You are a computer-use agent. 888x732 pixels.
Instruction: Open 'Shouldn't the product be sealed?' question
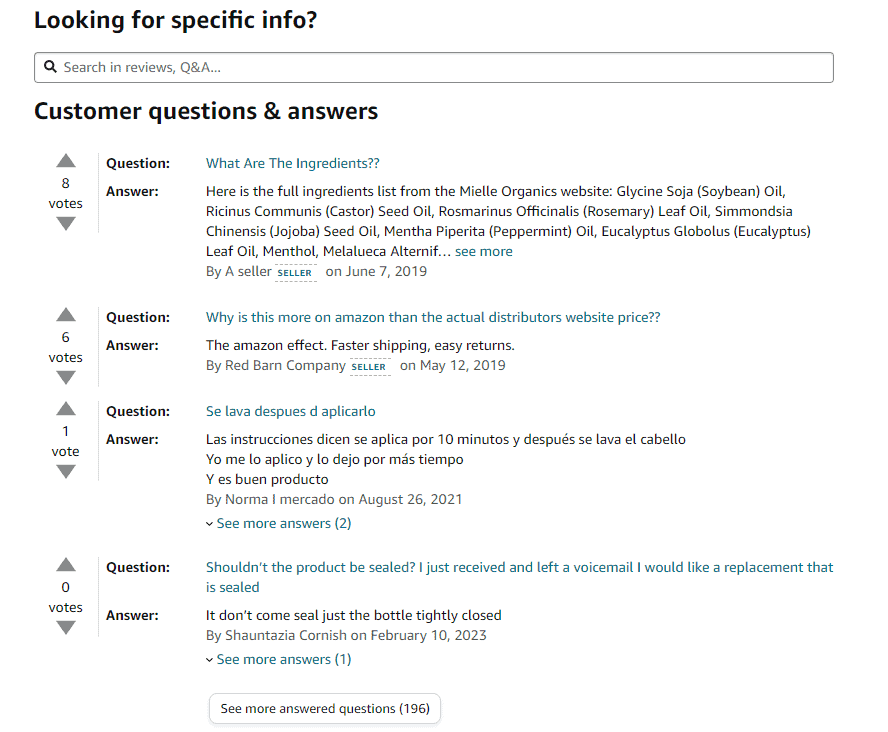(x=519, y=577)
